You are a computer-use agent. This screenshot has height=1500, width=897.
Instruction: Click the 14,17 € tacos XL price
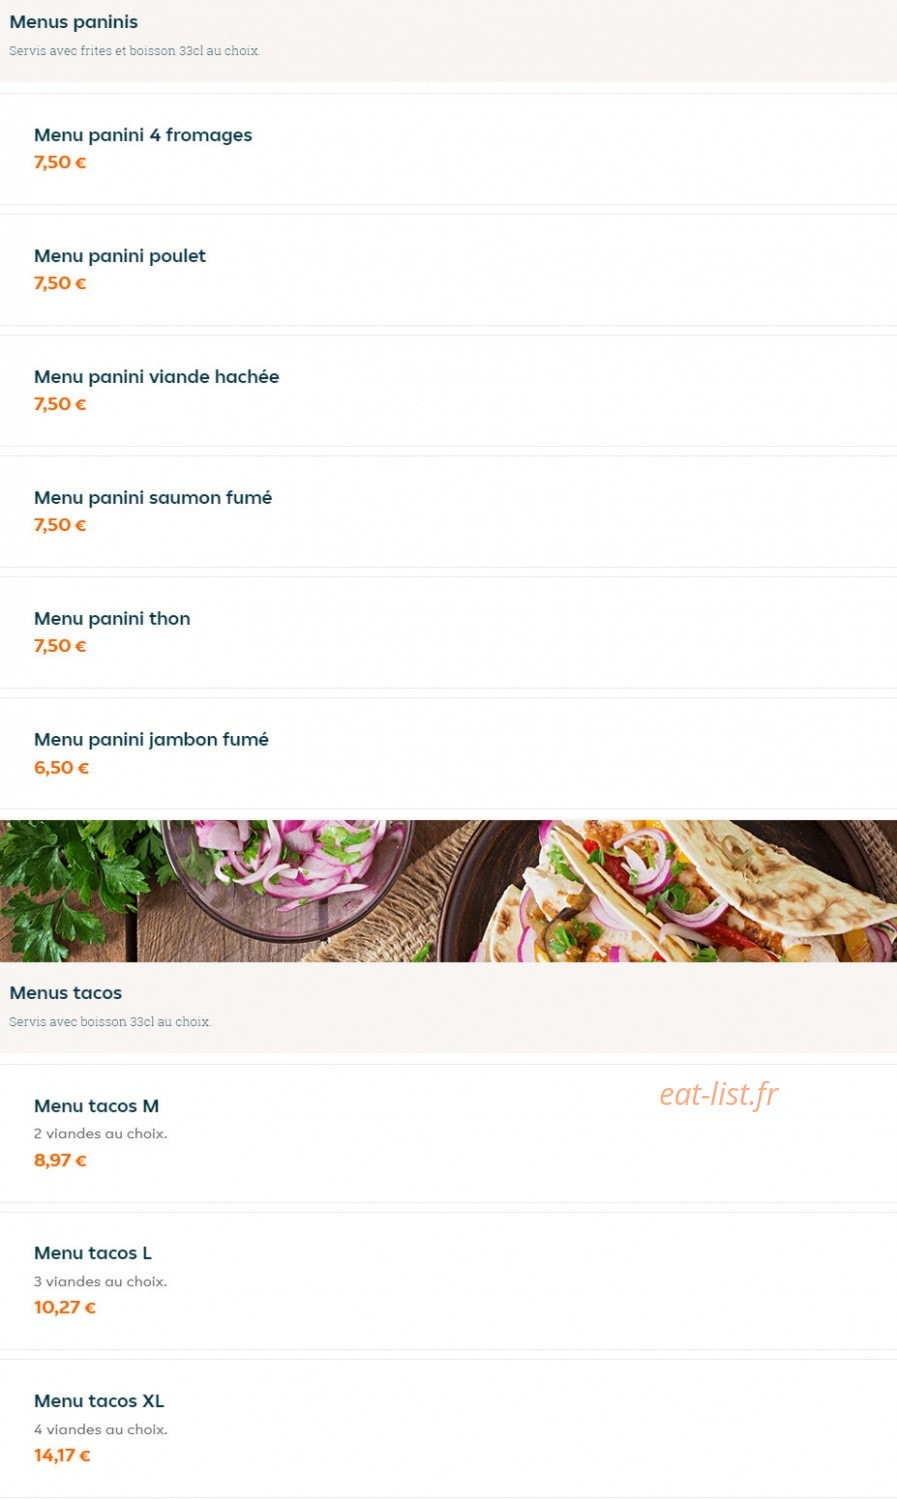click(x=62, y=1455)
